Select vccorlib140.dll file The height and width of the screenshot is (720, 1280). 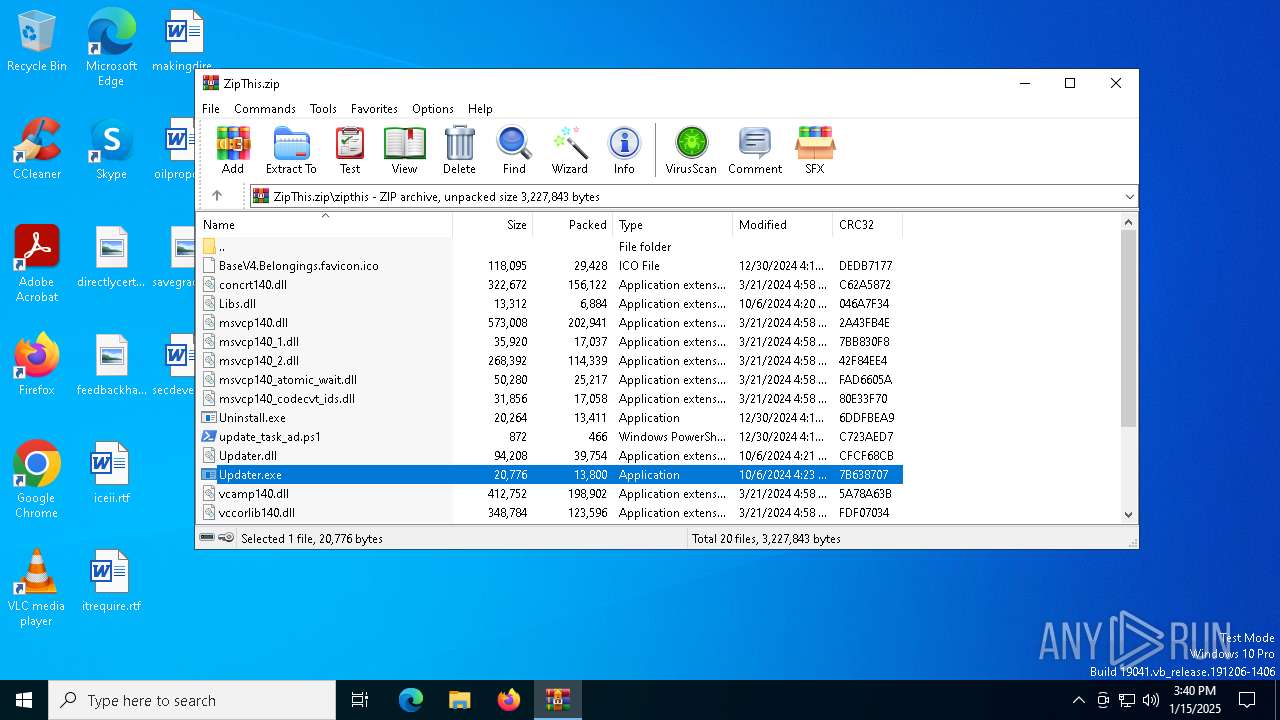tap(550, 513)
